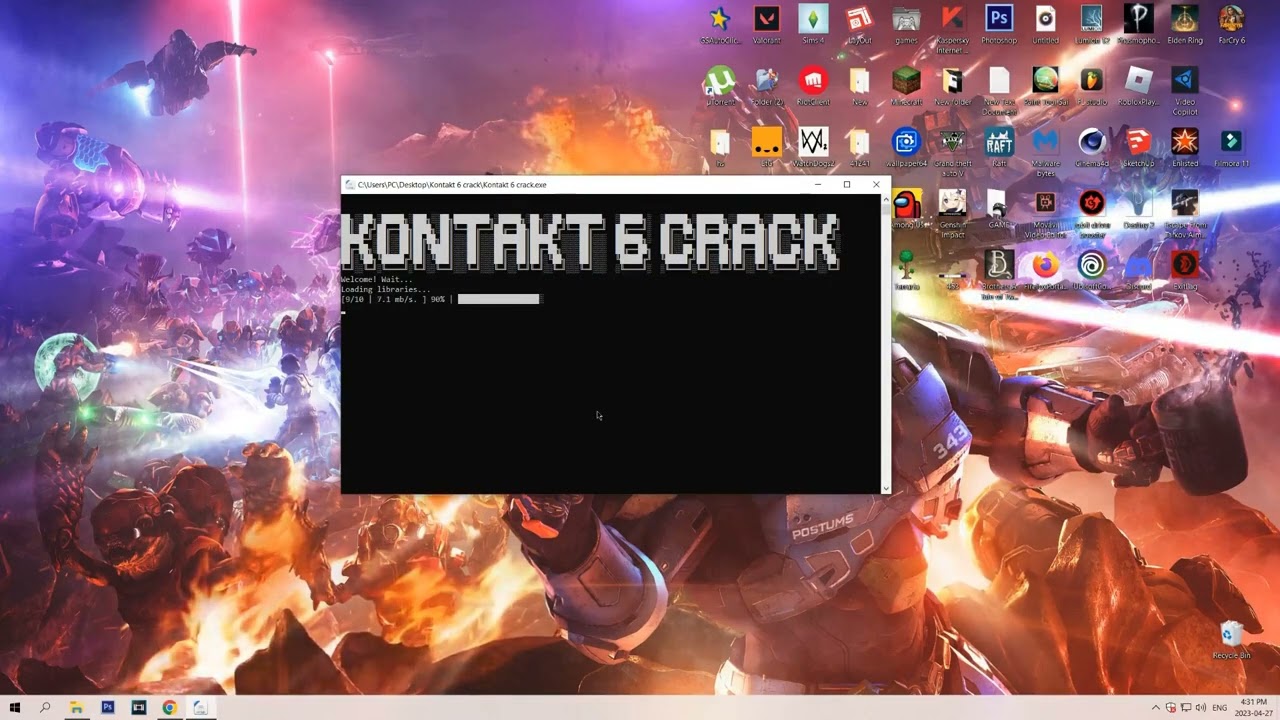Image resolution: width=1280 pixels, height=720 pixels.
Task: Select the Elden Ring desktop icon
Action: 1185,25
